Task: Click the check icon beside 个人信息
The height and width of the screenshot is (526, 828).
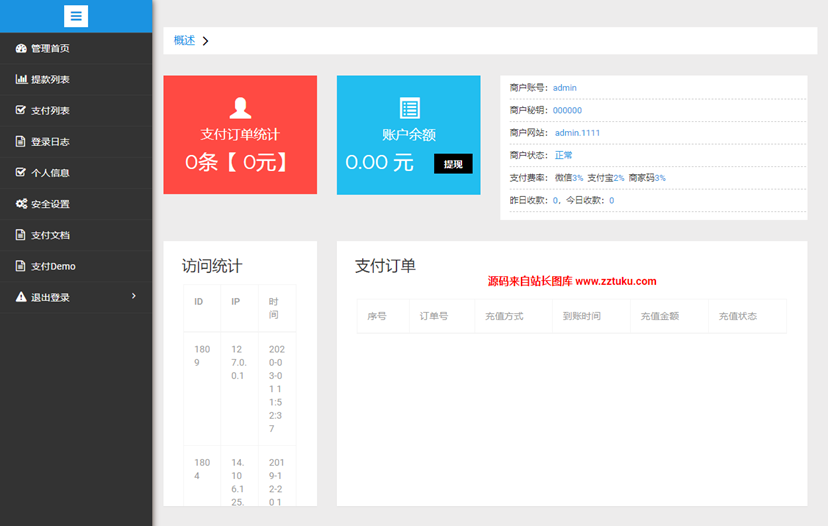Action: (21, 172)
